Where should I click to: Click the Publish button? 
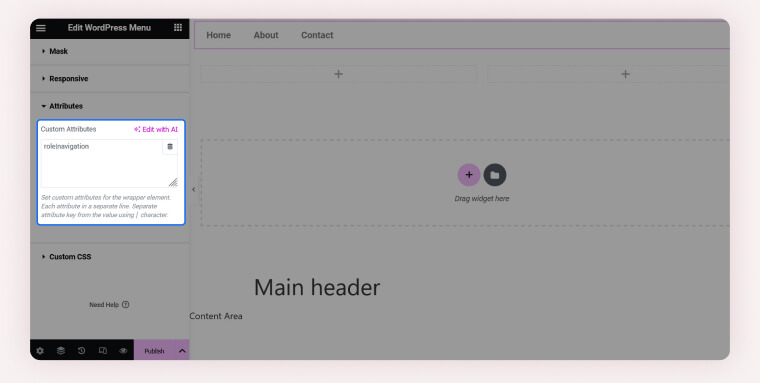[154, 351]
